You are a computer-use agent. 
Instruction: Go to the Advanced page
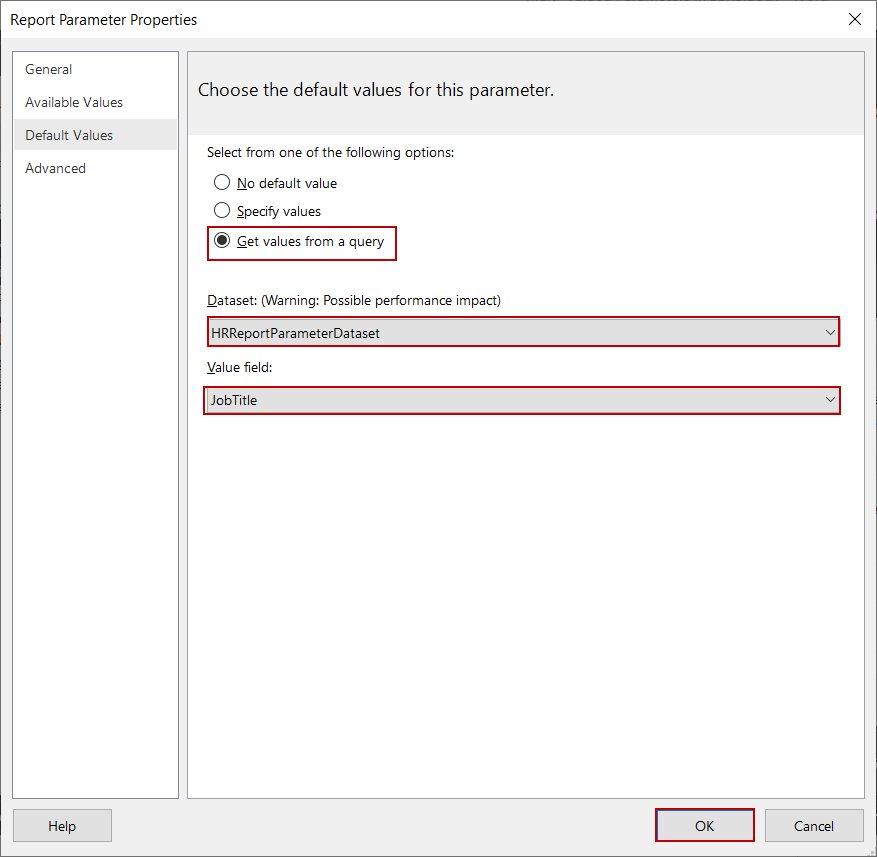(x=55, y=168)
